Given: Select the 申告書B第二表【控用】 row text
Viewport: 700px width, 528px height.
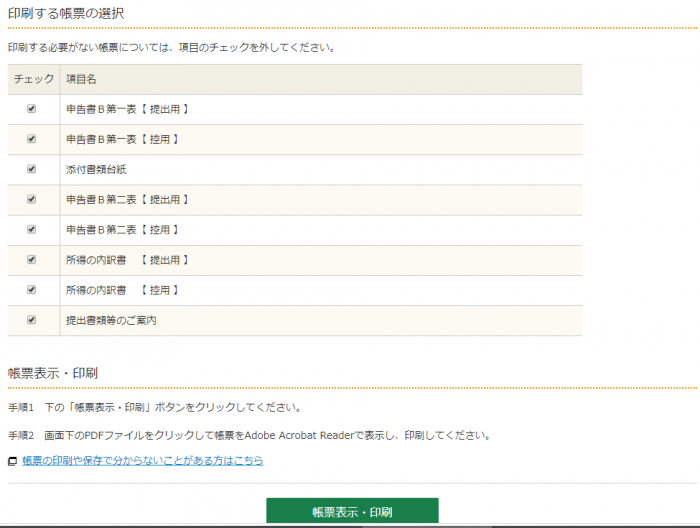Looking at the screenshot, I should (x=122, y=230).
